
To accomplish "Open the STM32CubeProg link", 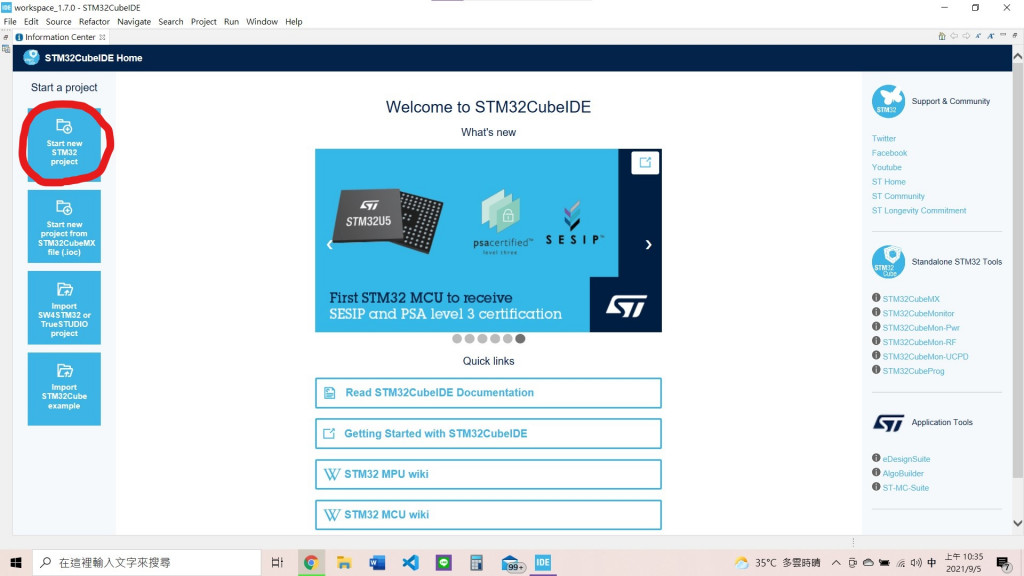I will [913, 371].
